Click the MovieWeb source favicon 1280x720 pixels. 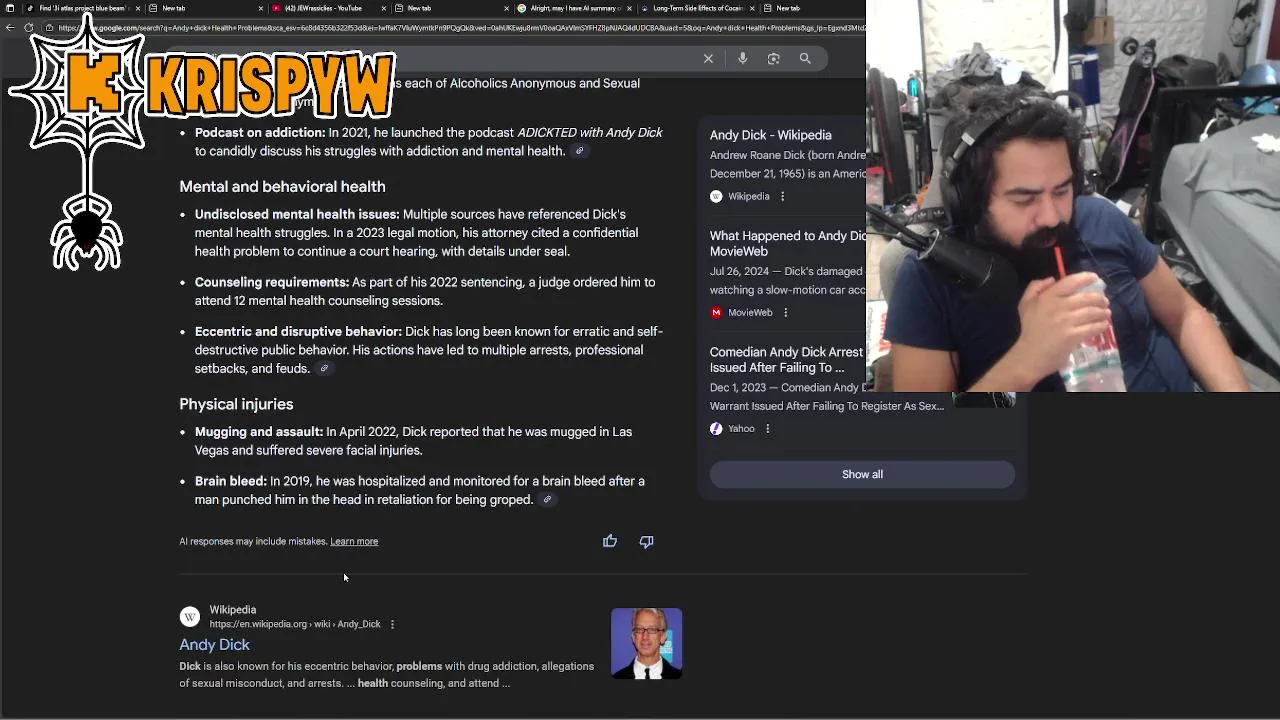coord(716,313)
